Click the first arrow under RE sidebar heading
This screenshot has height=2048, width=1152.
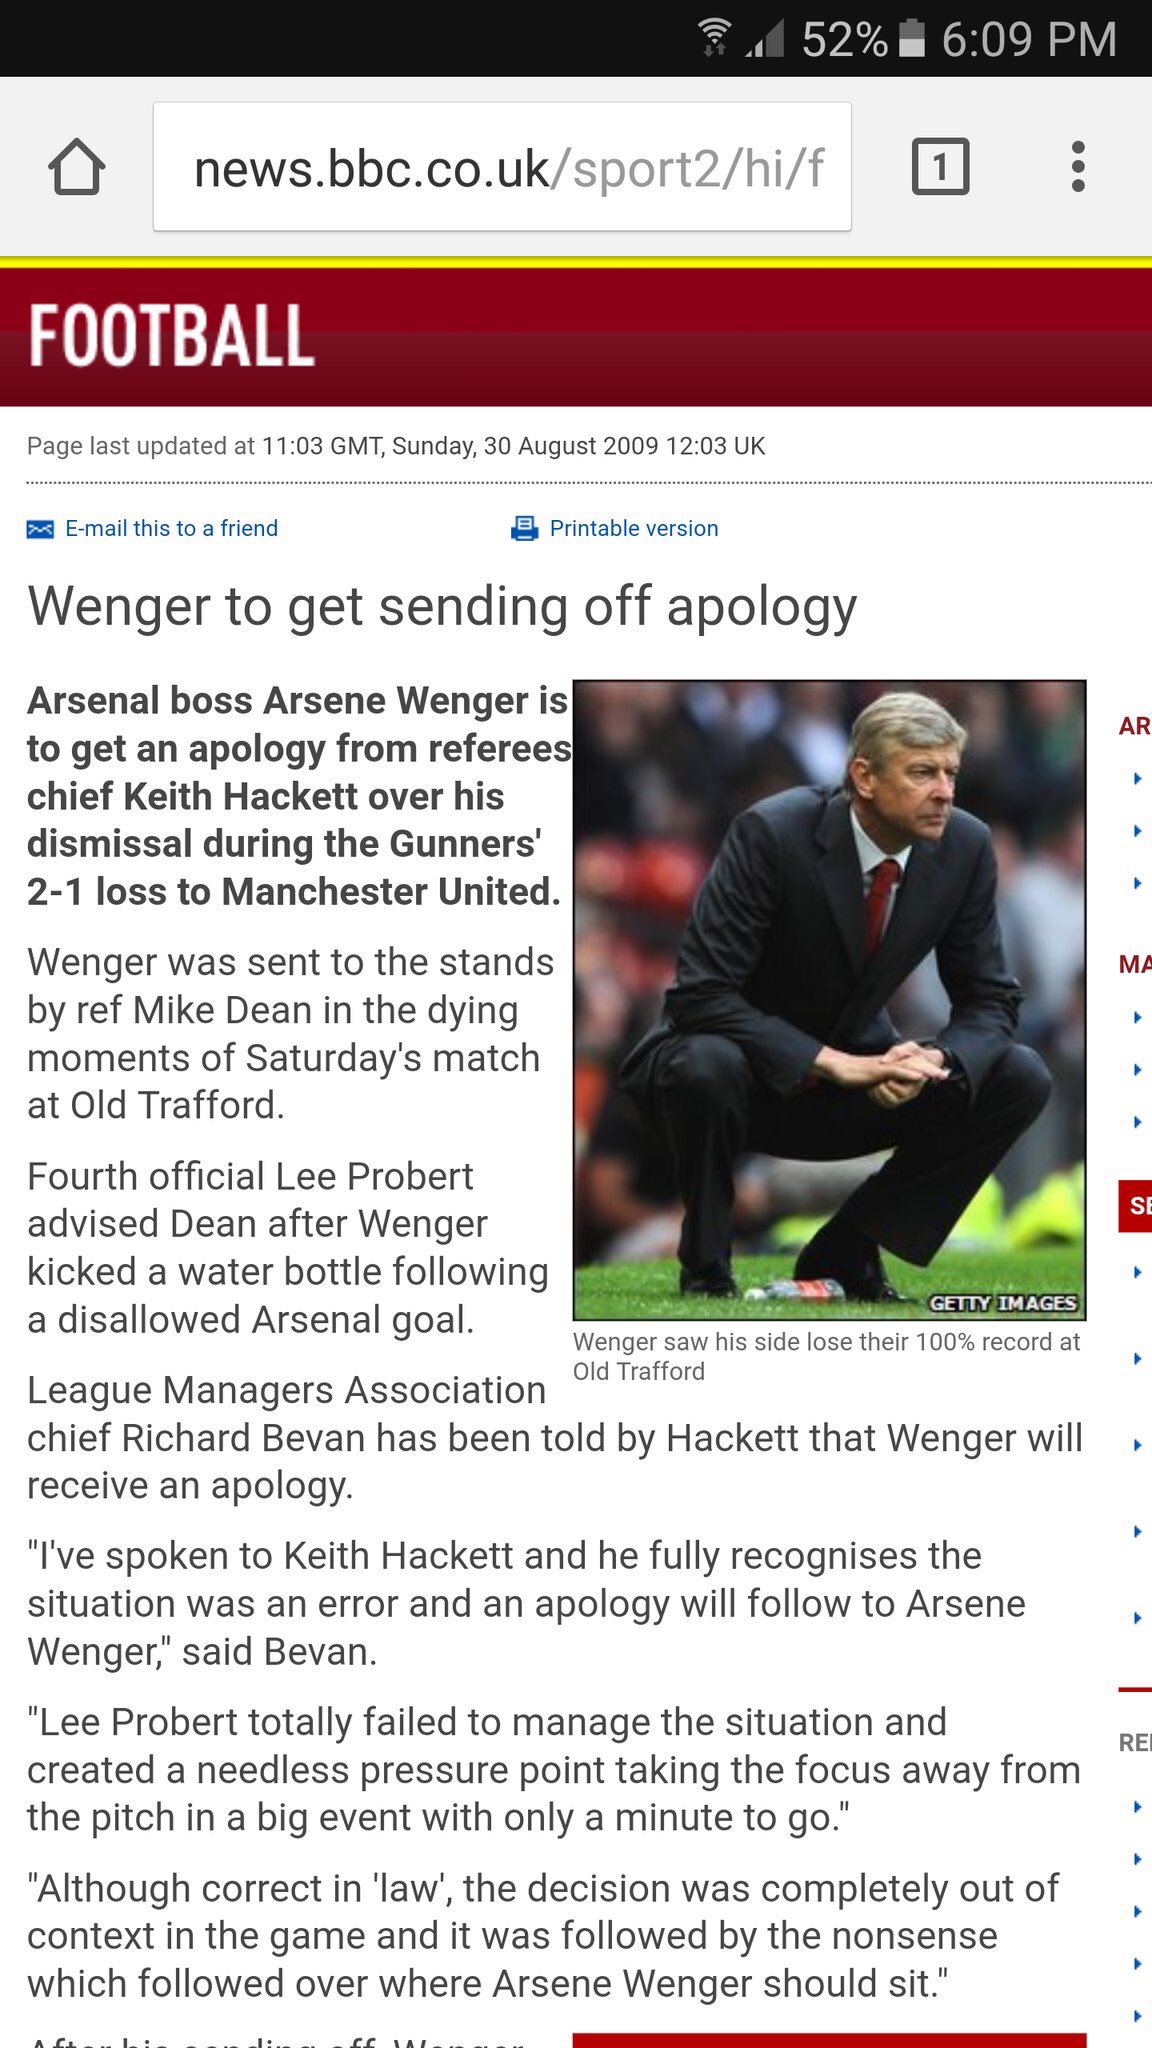pyautogui.click(x=1137, y=1807)
